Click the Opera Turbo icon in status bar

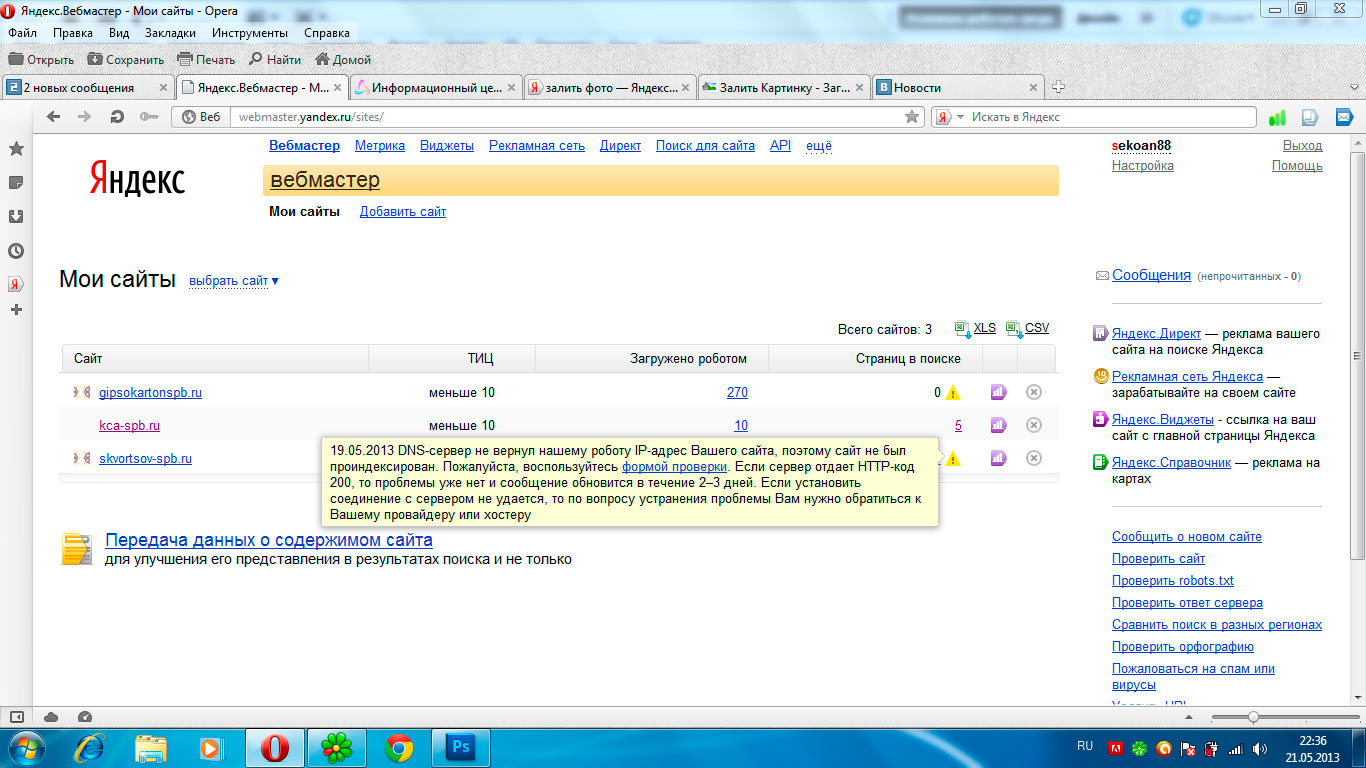[x=84, y=717]
